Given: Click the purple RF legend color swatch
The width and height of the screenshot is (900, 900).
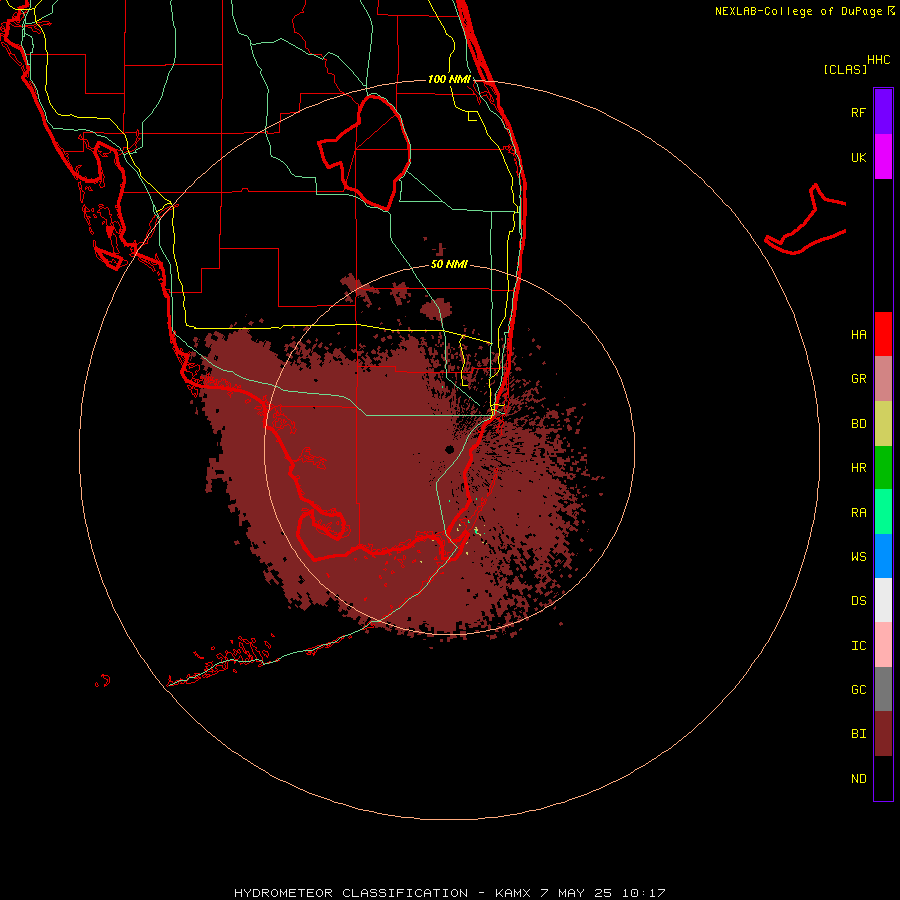Looking at the screenshot, I should tap(883, 112).
